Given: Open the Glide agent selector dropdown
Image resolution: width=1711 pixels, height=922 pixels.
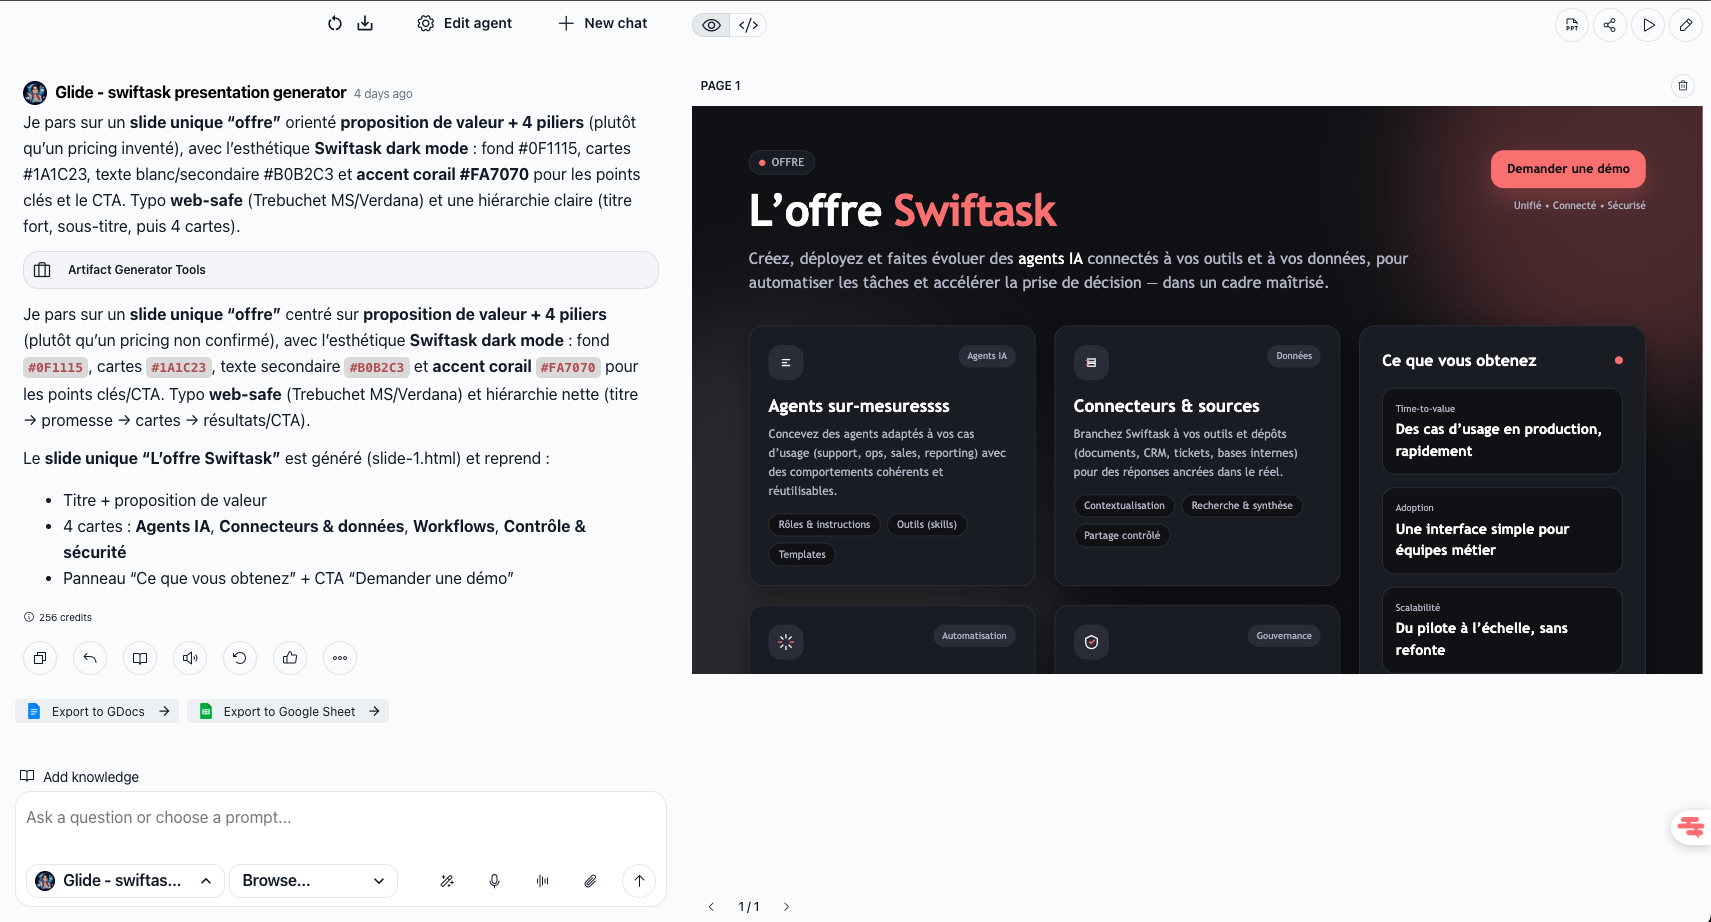Looking at the screenshot, I should click(124, 881).
